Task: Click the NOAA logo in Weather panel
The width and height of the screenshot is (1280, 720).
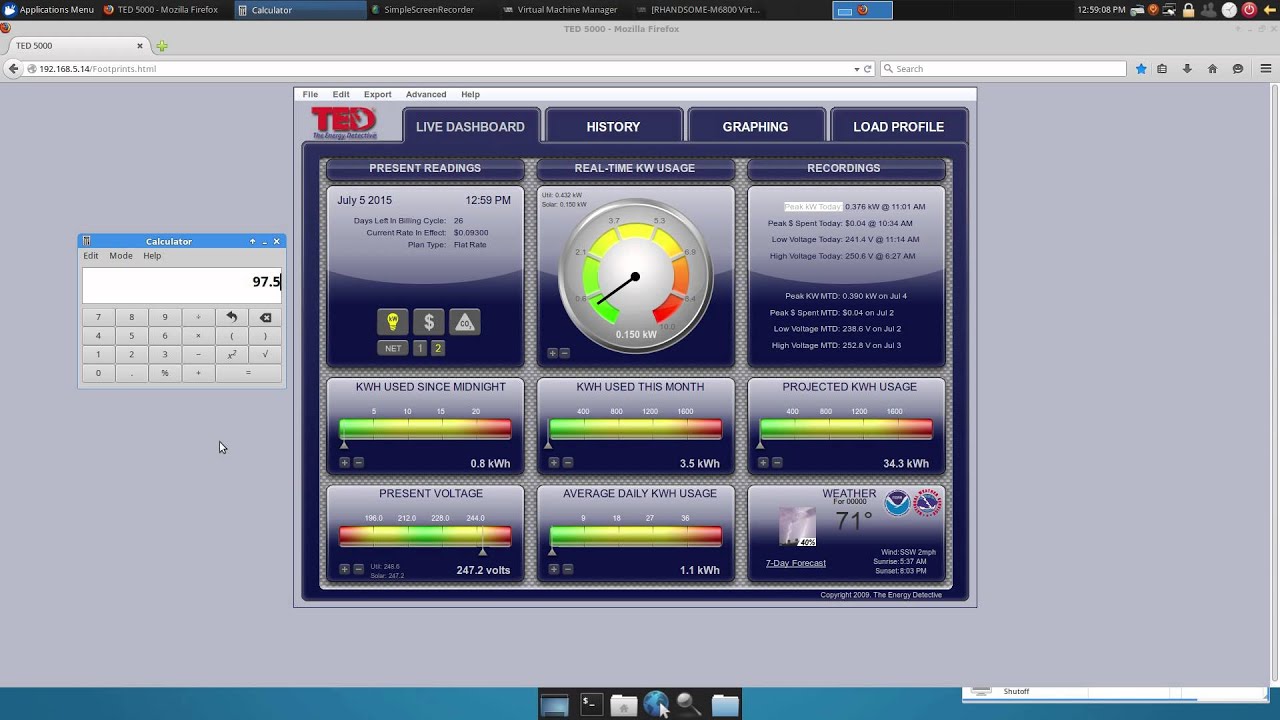Action: [897, 503]
